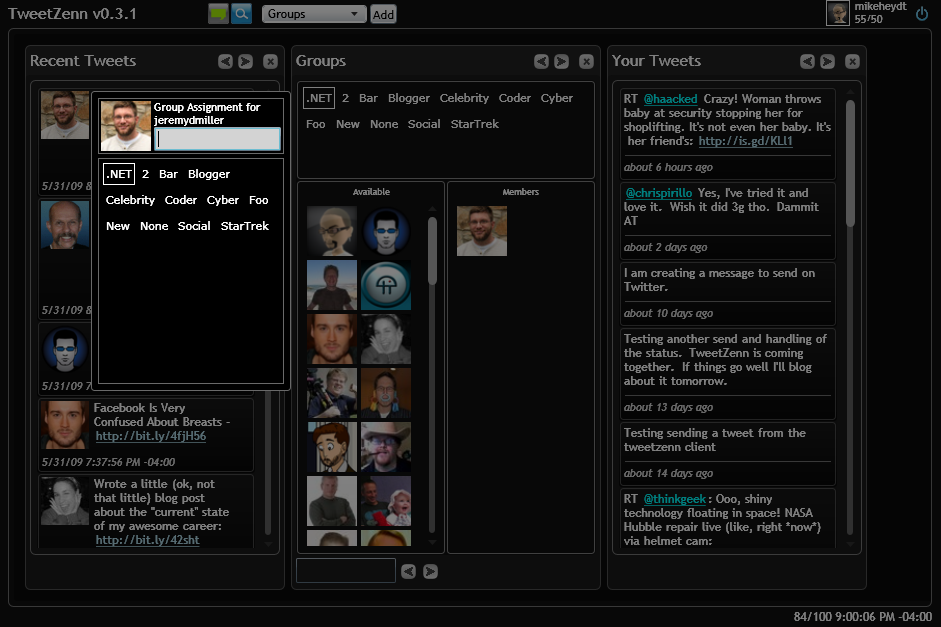Select StarTrek group in Groups panel
The image size is (941, 627).
click(x=475, y=124)
